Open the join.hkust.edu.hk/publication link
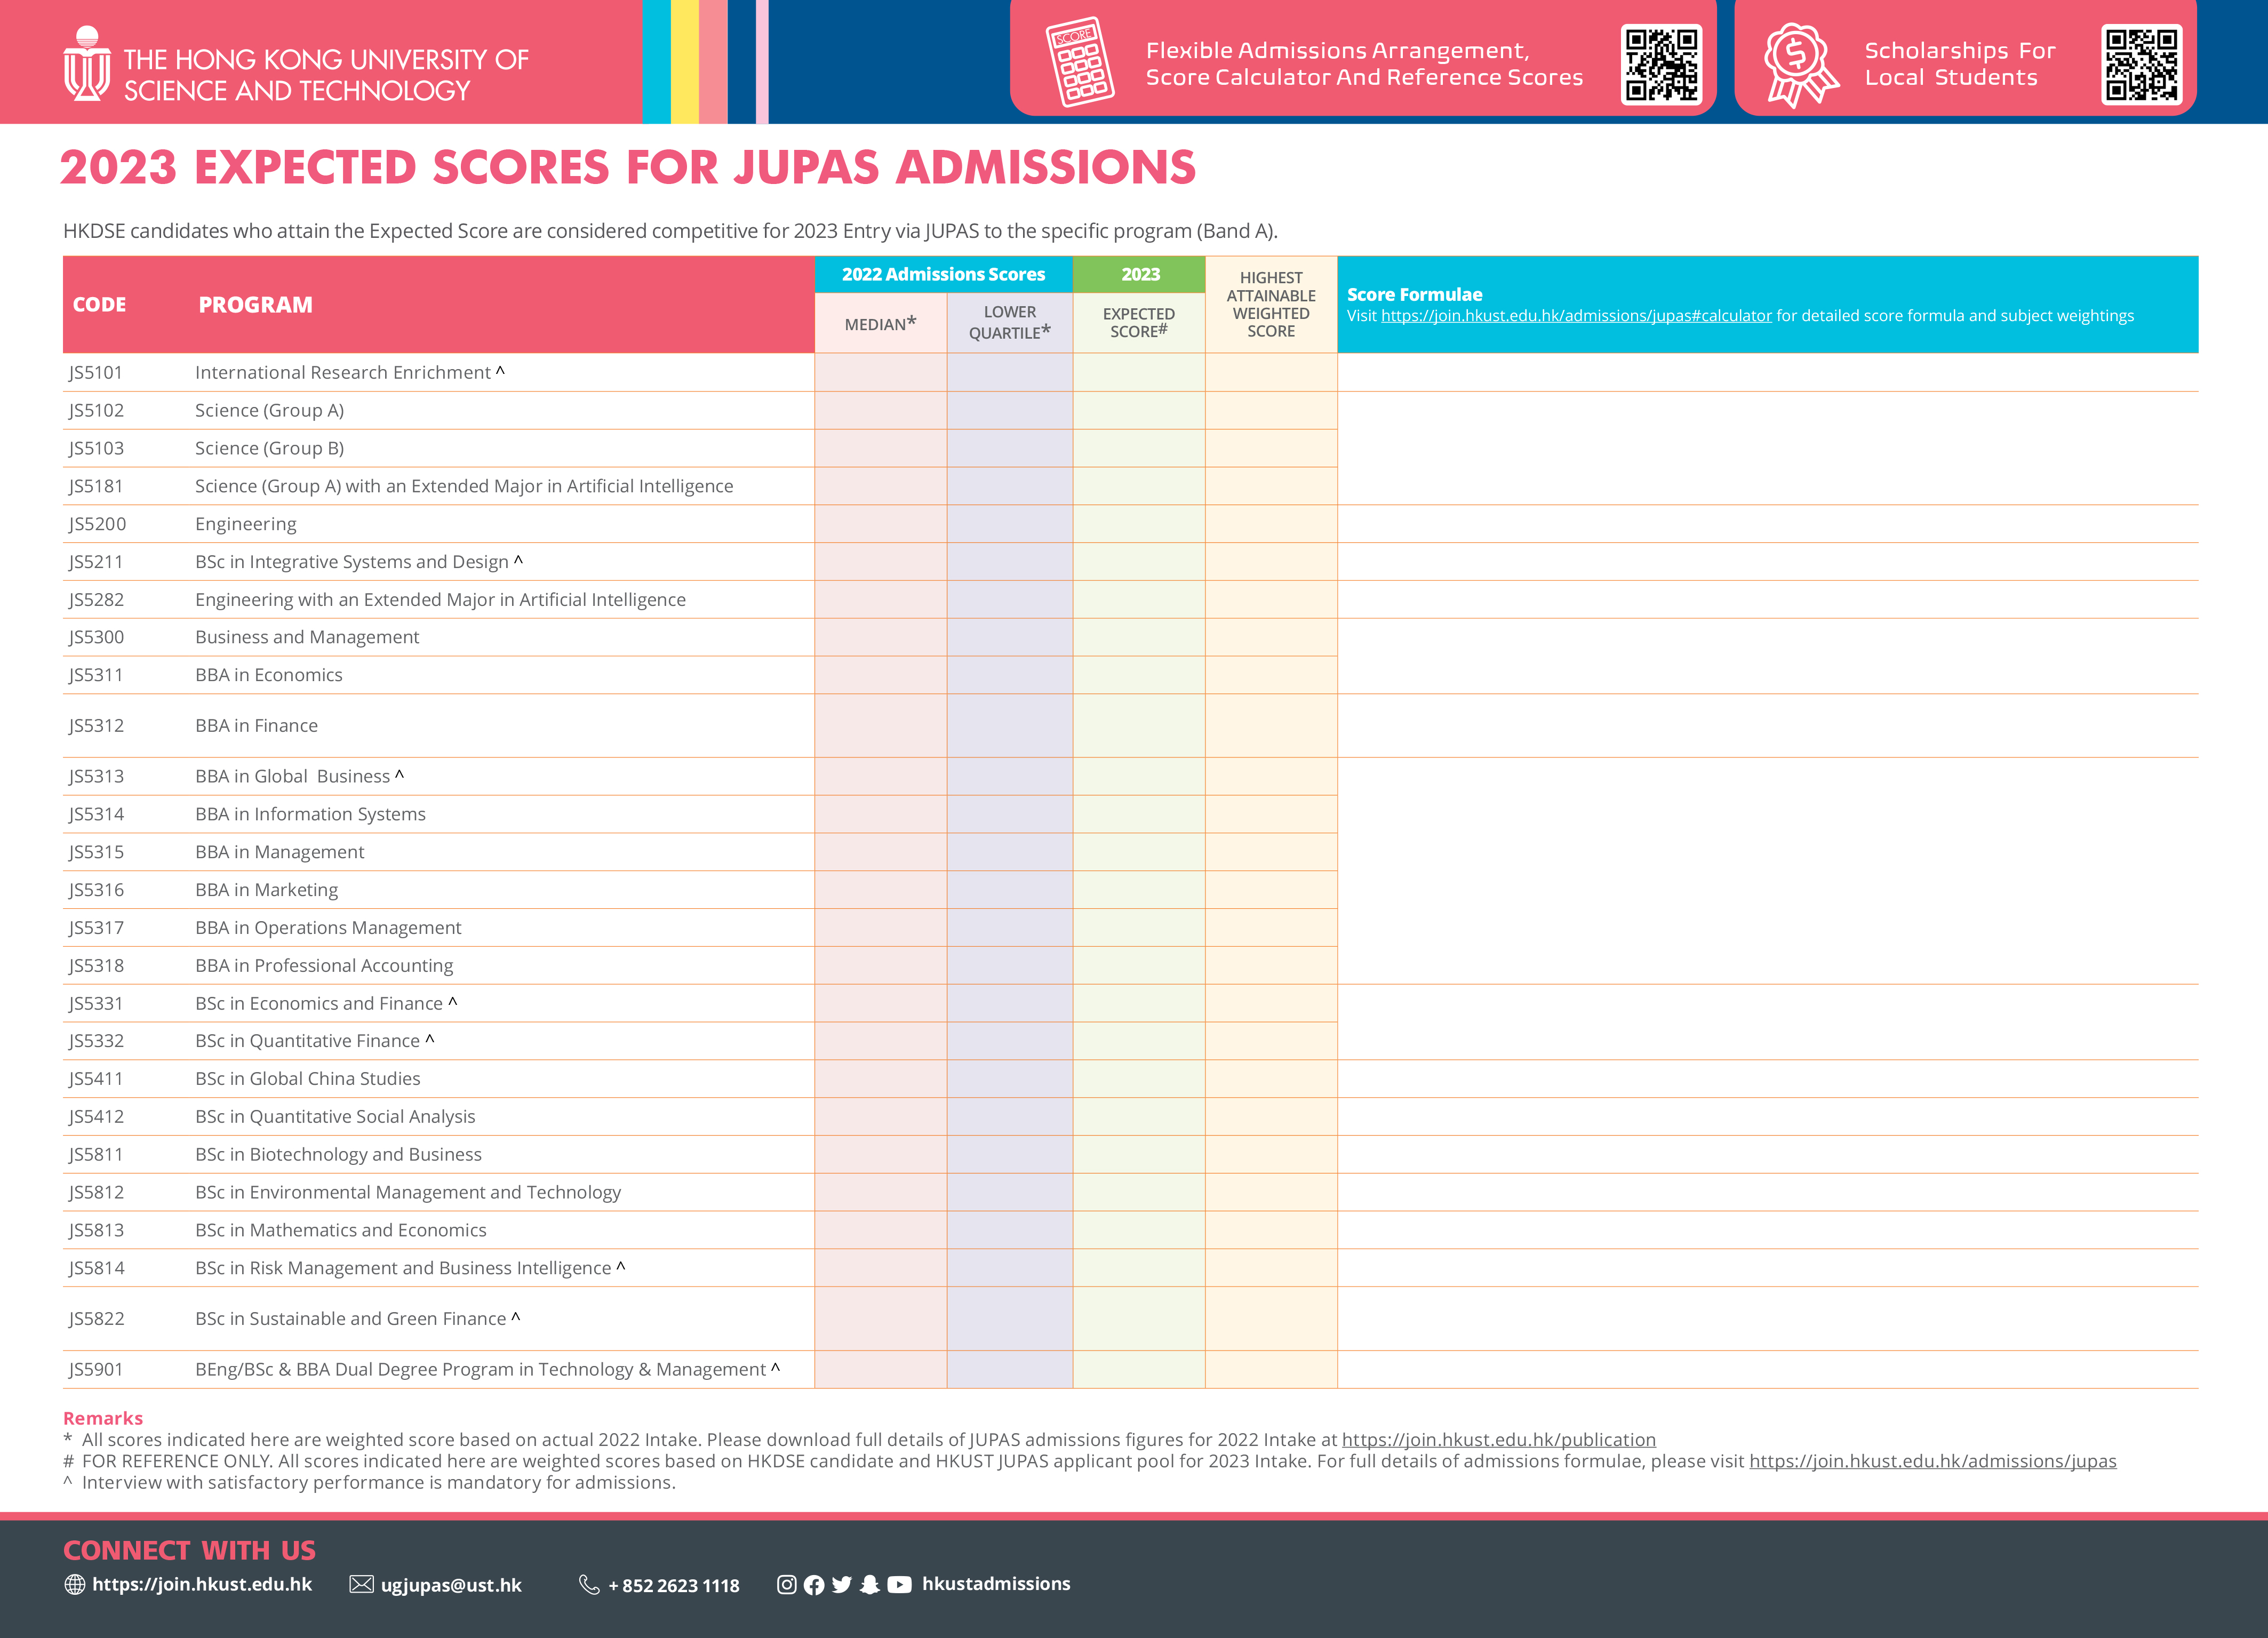The image size is (2268, 1638). point(1498,1440)
